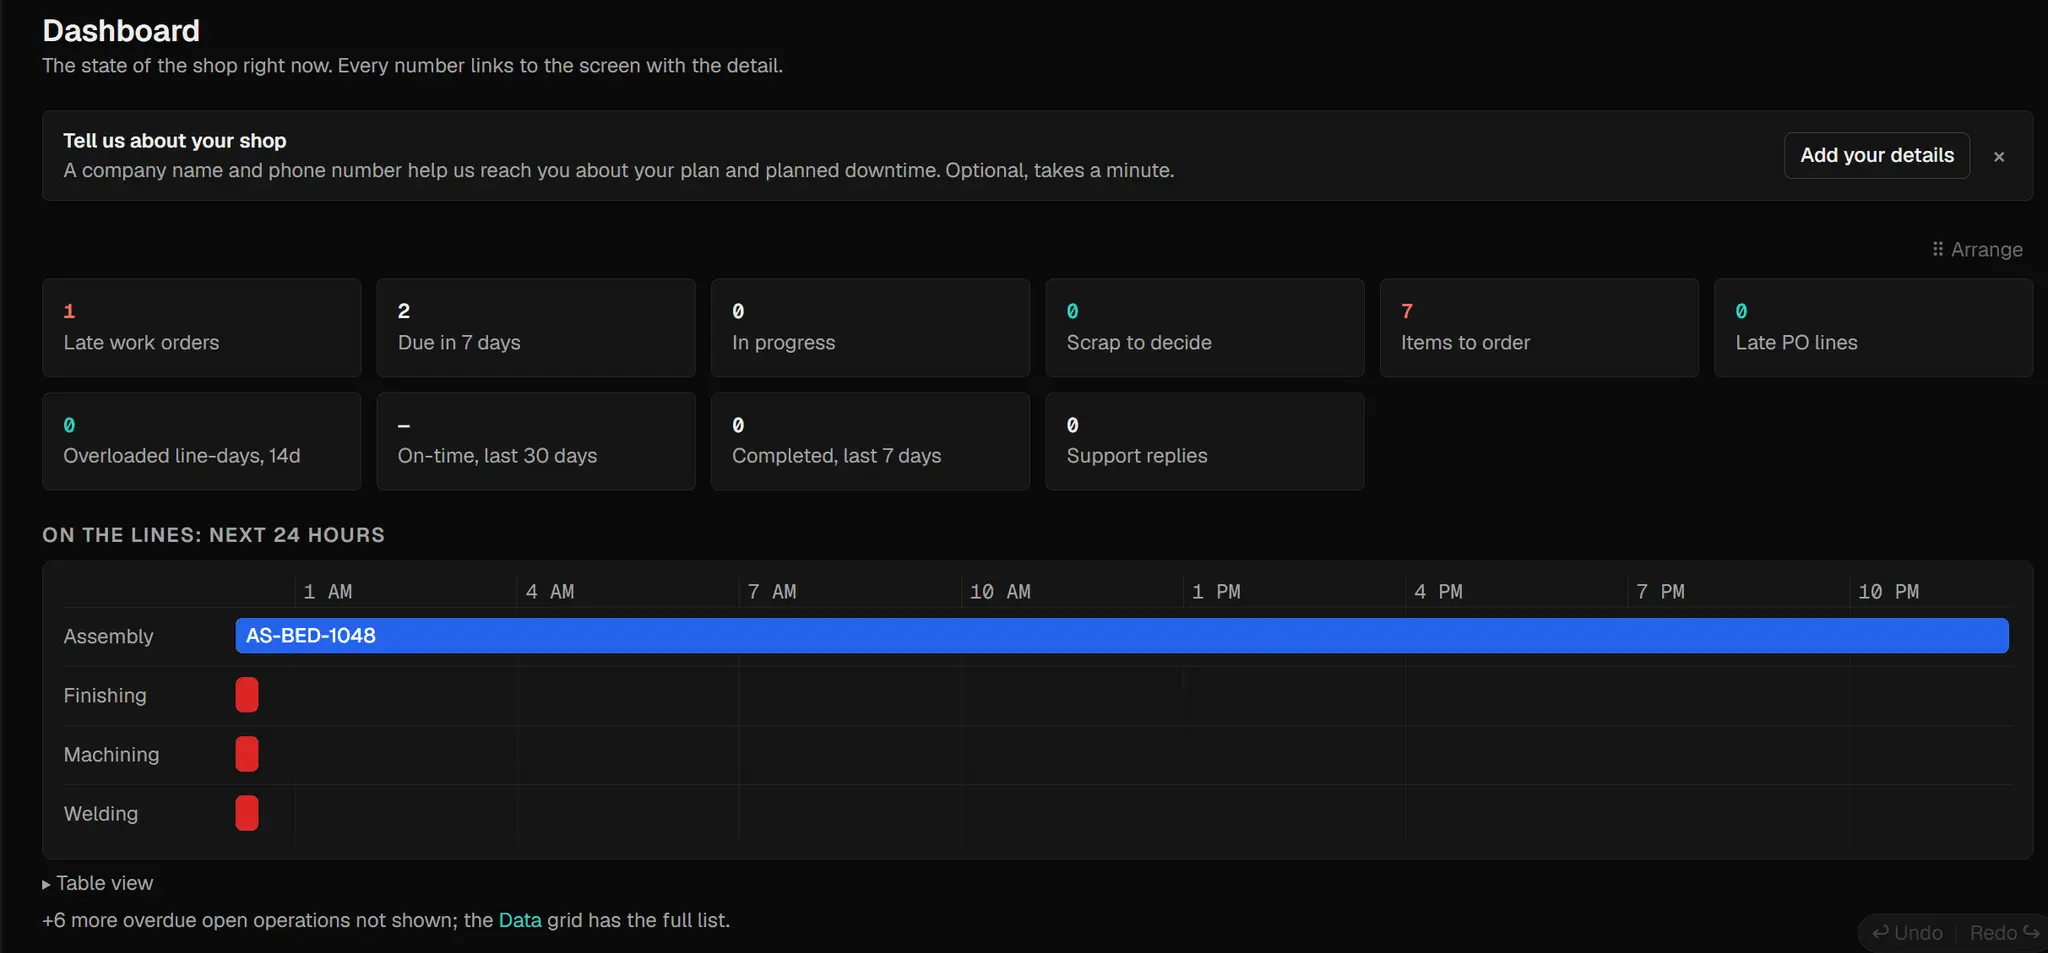Image resolution: width=2048 pixels, height=953 pixels.
Task: Click the Assembly line label
Action: click(x=108, y=636)
